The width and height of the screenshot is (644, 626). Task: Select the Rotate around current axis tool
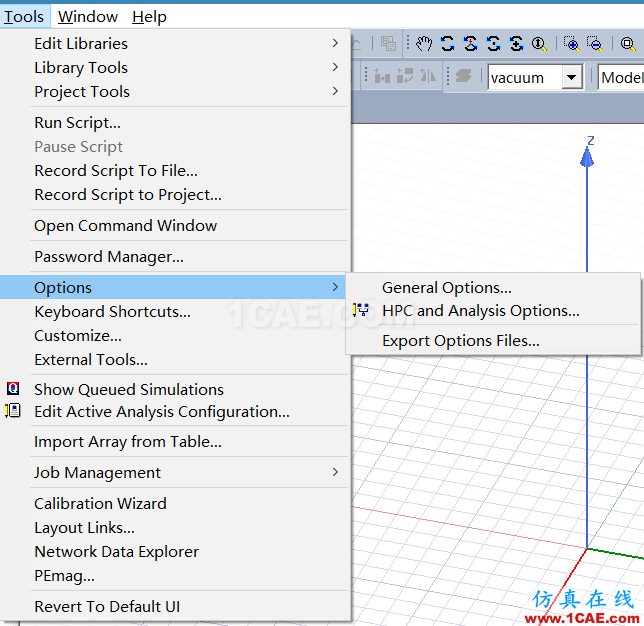point(470,43)
